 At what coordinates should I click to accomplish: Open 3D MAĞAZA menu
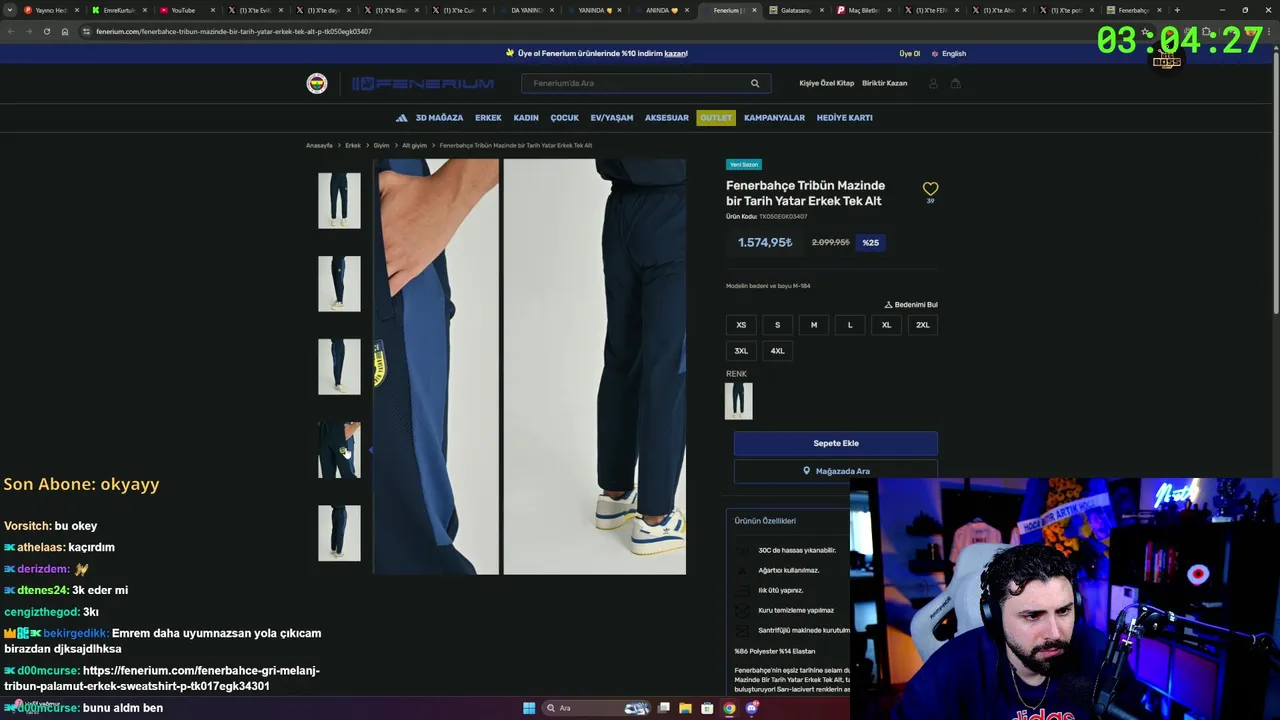click(x=439, y=118)
